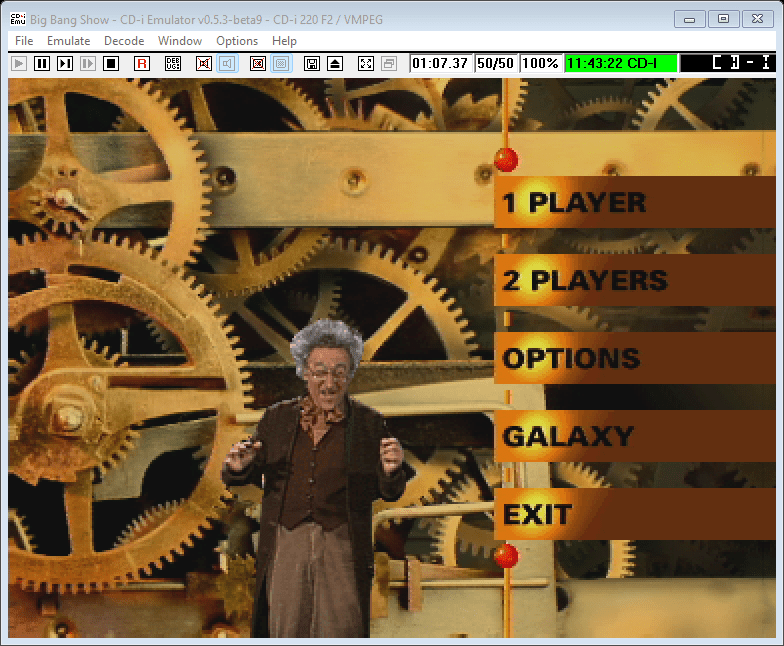This screenshot has width=784, height=646.
Task: Toggle the highlighted speaker audio button
Action: [x=227, y=63]
